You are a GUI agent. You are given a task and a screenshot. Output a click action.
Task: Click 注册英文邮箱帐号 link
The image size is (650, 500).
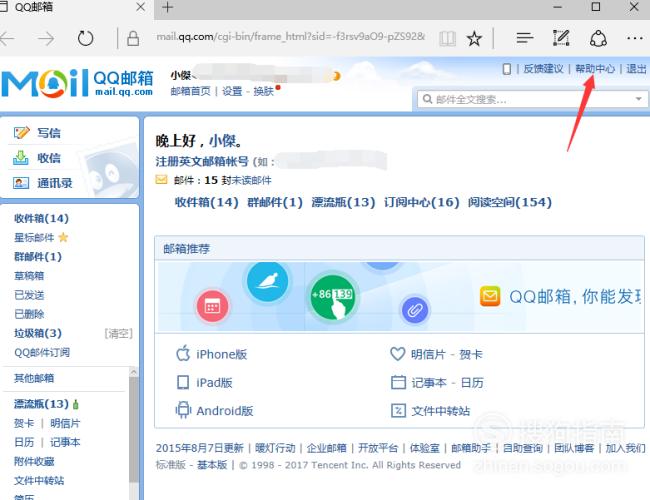click(202, 161)
